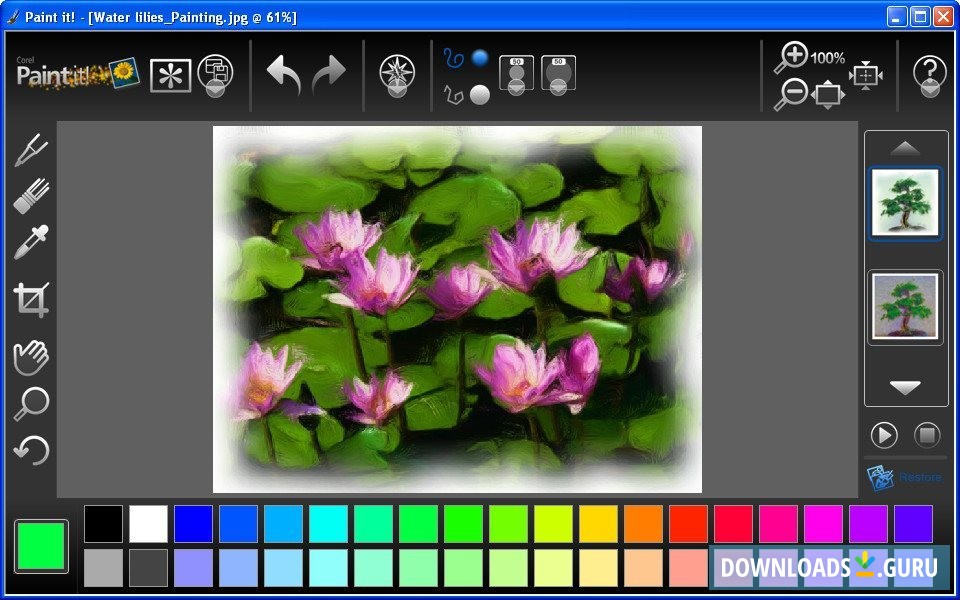The height and width of the screenshot is (600, 960).
Task: Choose the highlighted top bonsai tree preset thumbnail
Action: 905,203
